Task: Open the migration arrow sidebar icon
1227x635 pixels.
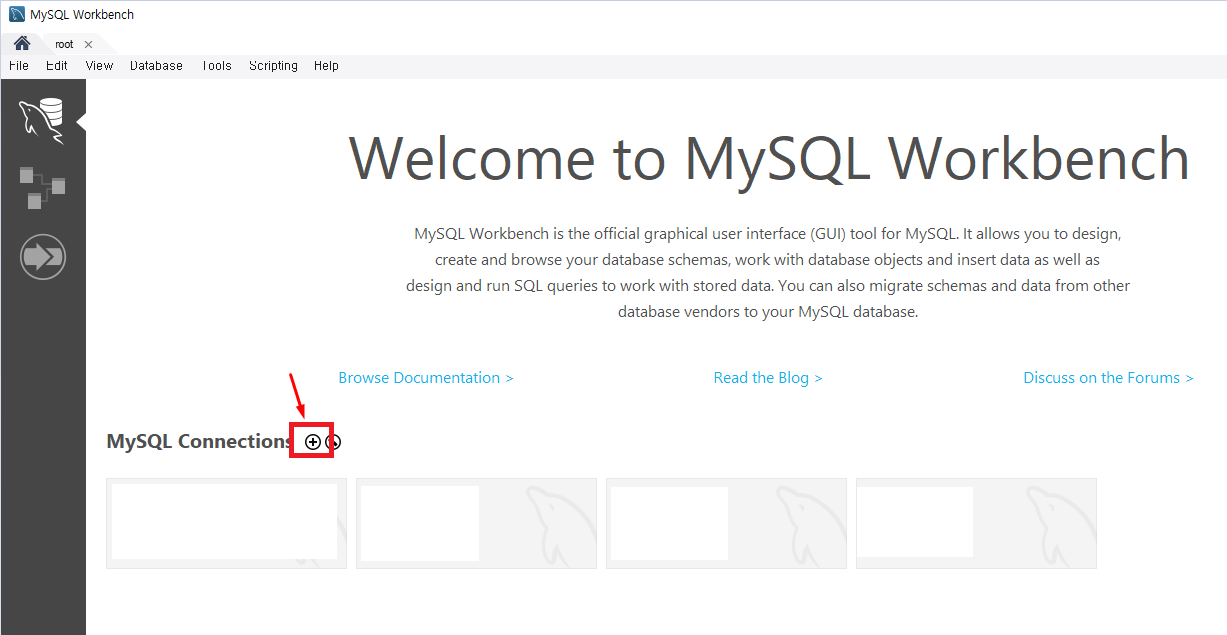Action: tap(42, 258)
